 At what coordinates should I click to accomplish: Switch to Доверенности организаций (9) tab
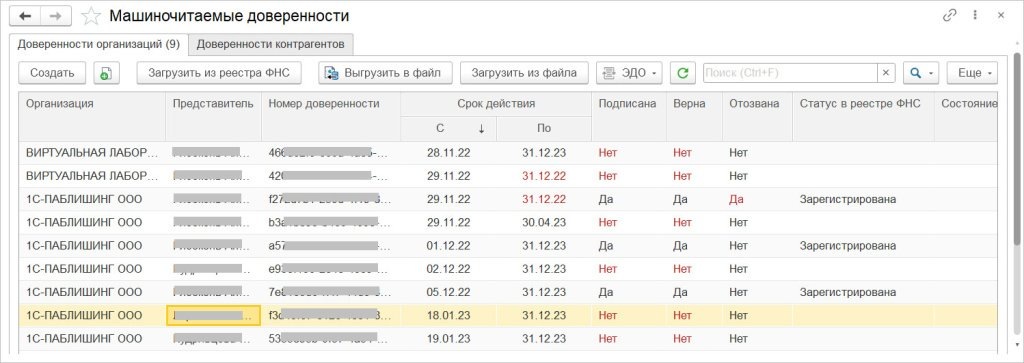pyautogui.click(x=99, y=44)
